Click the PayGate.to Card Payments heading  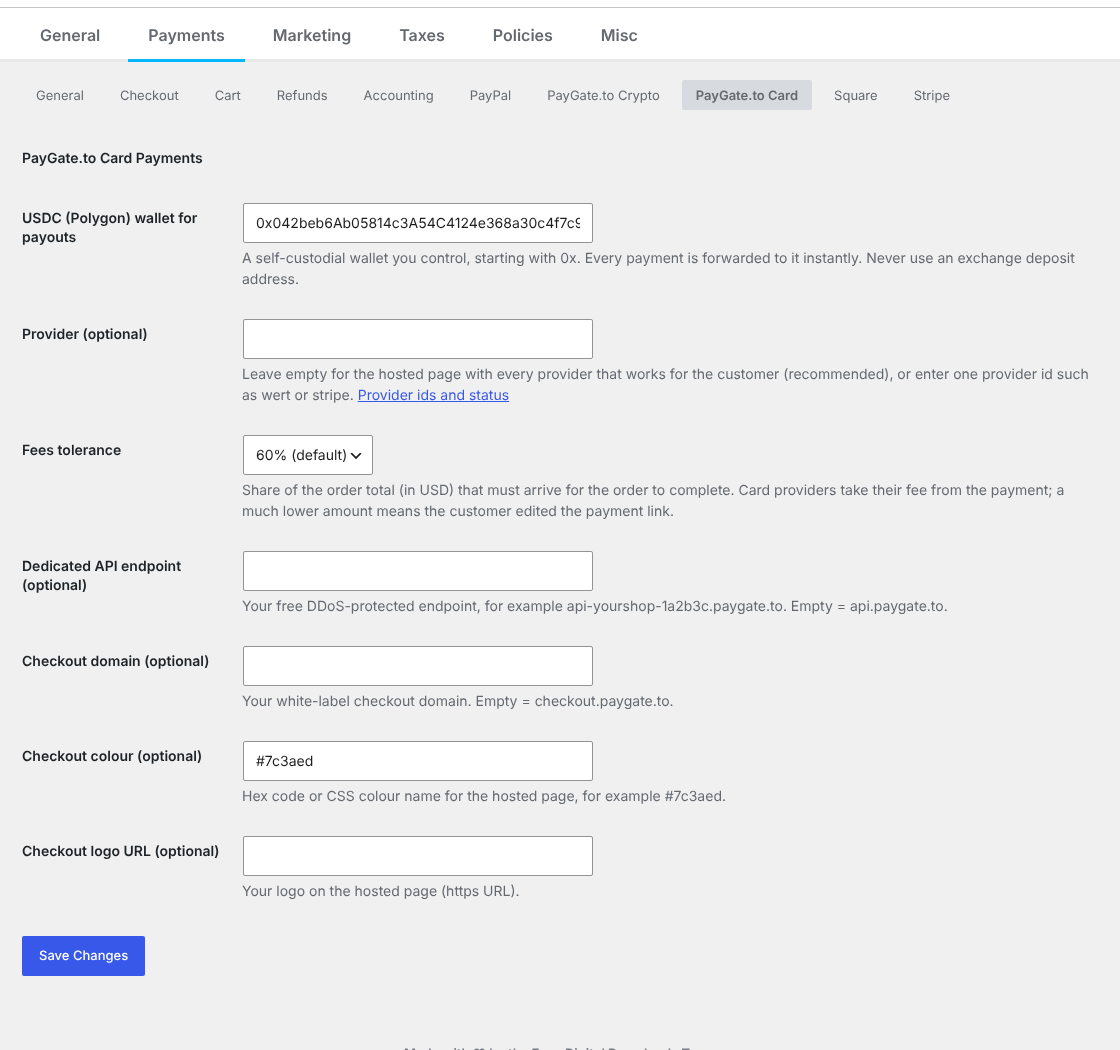point(112,158)
